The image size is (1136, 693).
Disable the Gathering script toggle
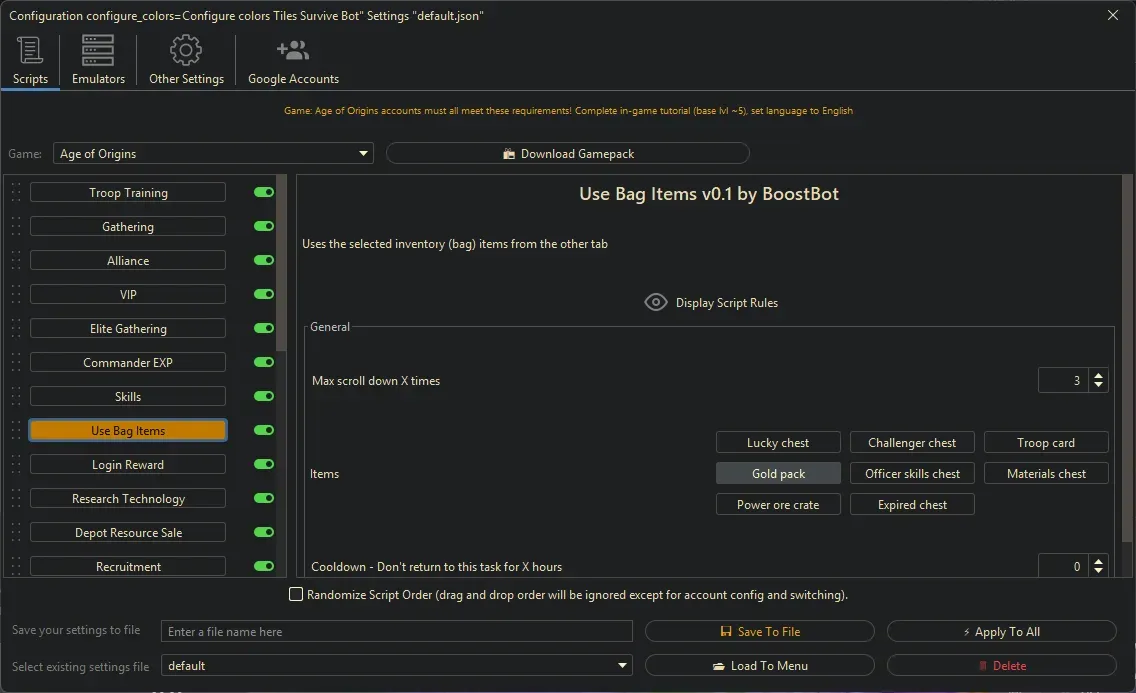[262, 226]
